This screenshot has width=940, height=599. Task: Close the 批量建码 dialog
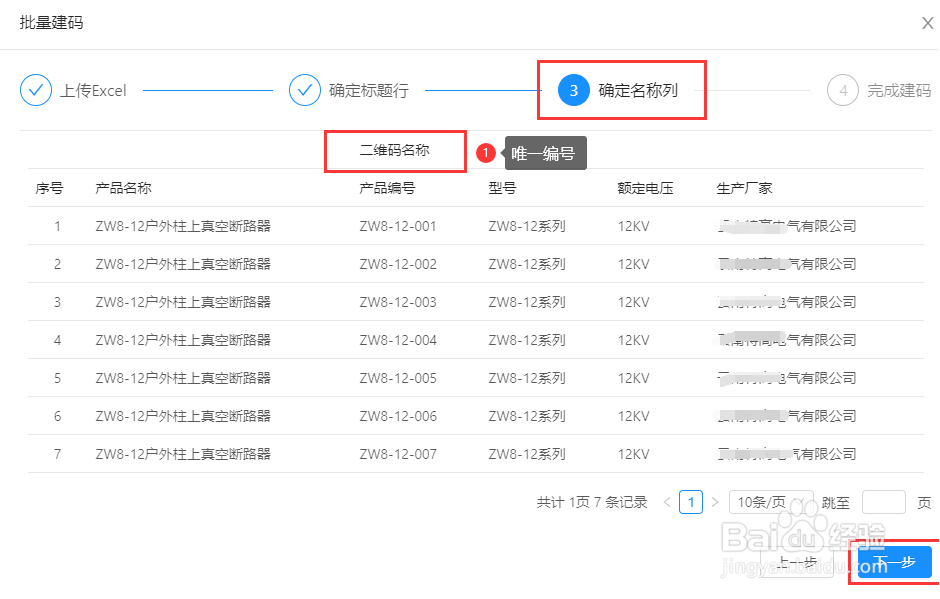coord(928,22)
